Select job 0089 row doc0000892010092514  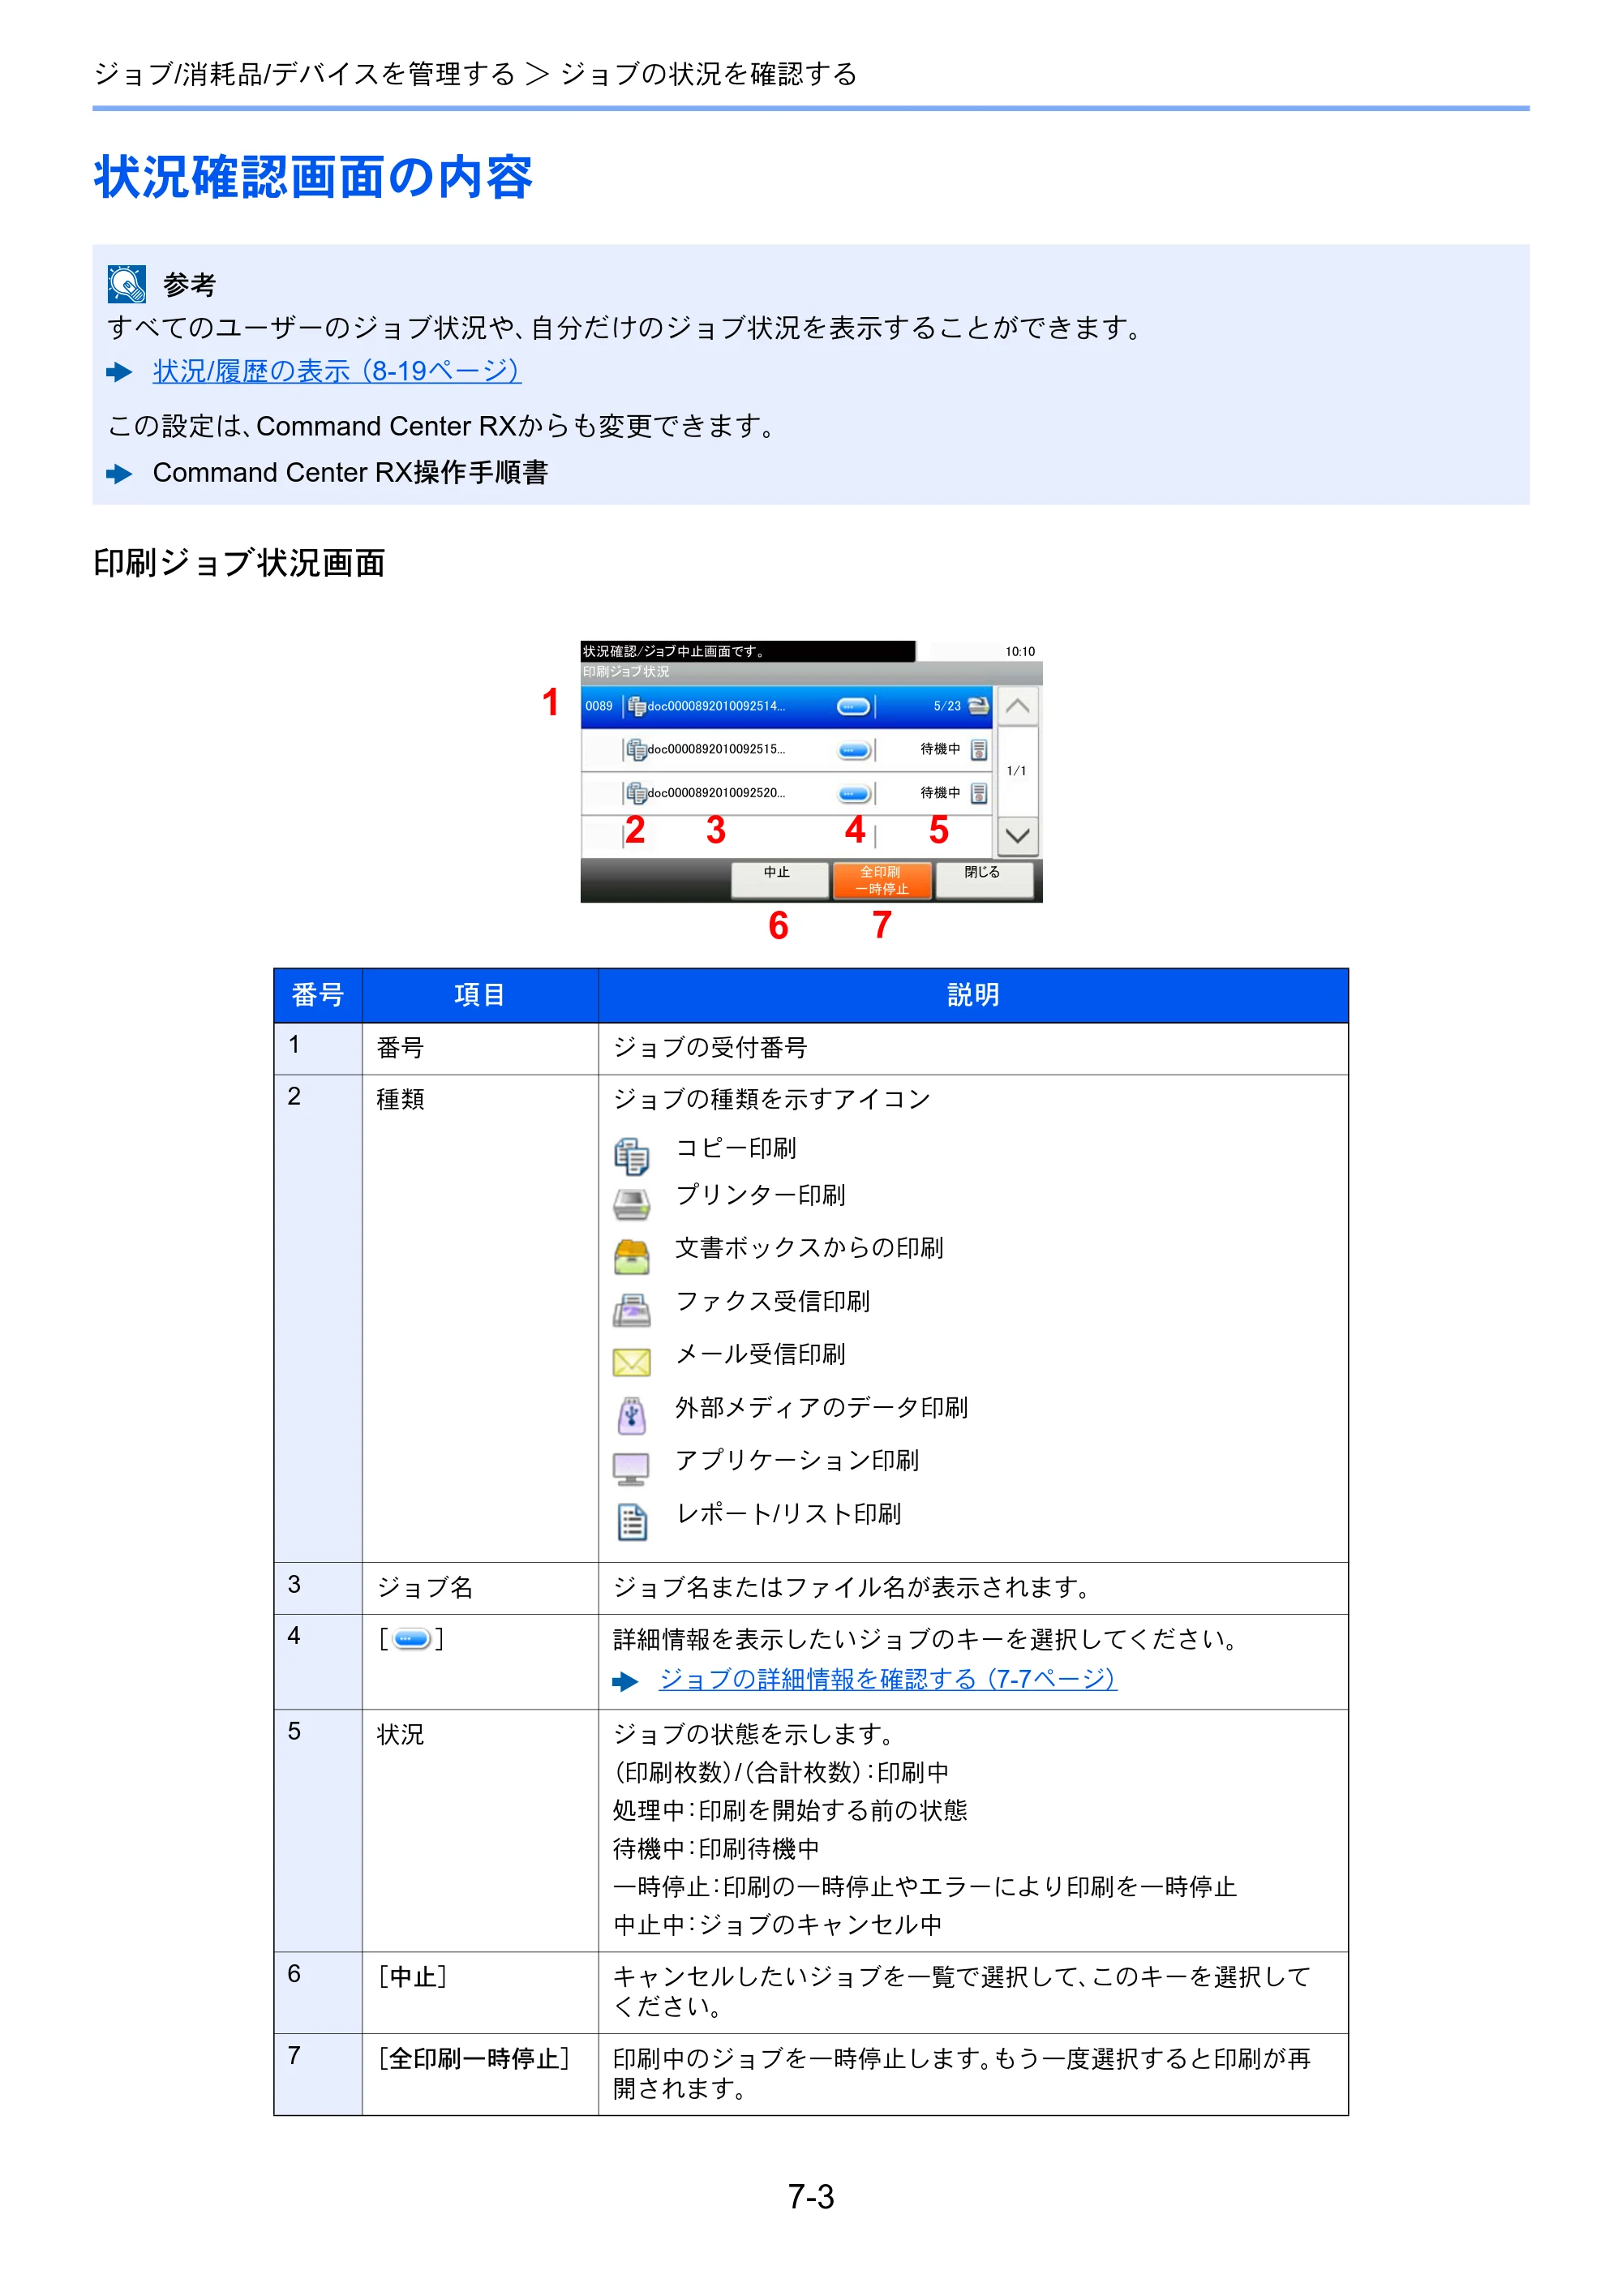click(x=786, y=706)
